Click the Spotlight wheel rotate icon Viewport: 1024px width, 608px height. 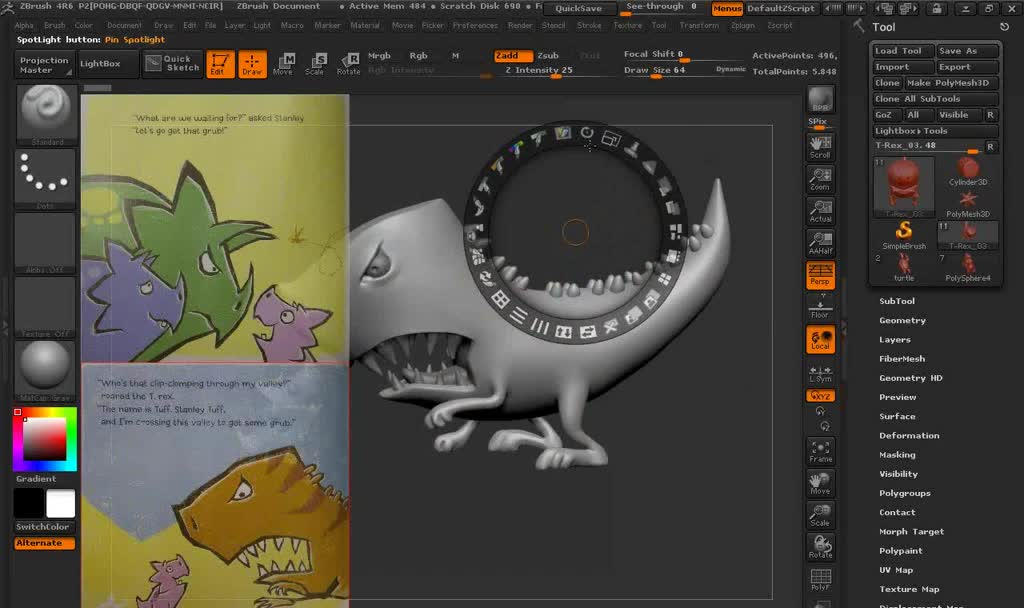click(586, 133)
